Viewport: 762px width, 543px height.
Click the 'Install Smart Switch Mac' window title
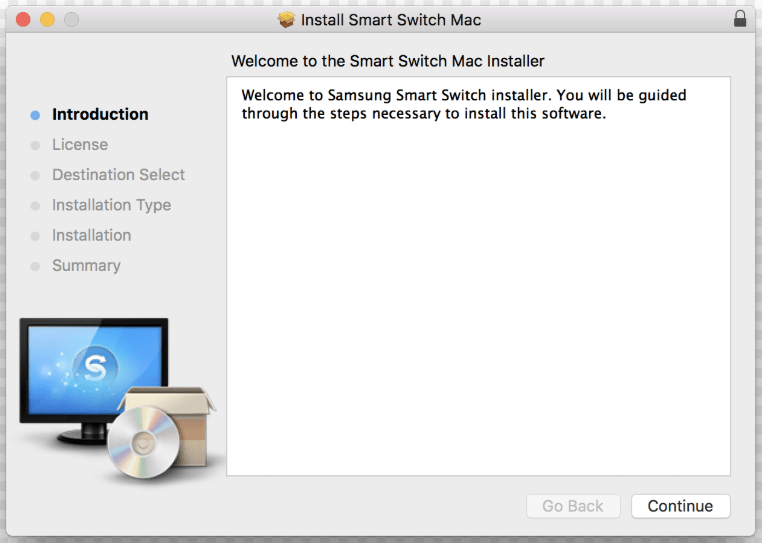[x=391, y=20]
